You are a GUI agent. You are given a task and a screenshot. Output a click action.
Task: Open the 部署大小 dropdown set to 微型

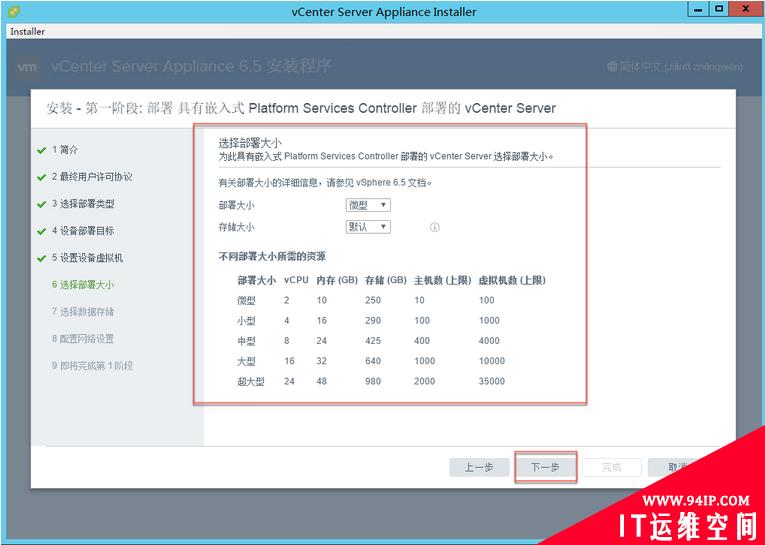pos(368,205)
